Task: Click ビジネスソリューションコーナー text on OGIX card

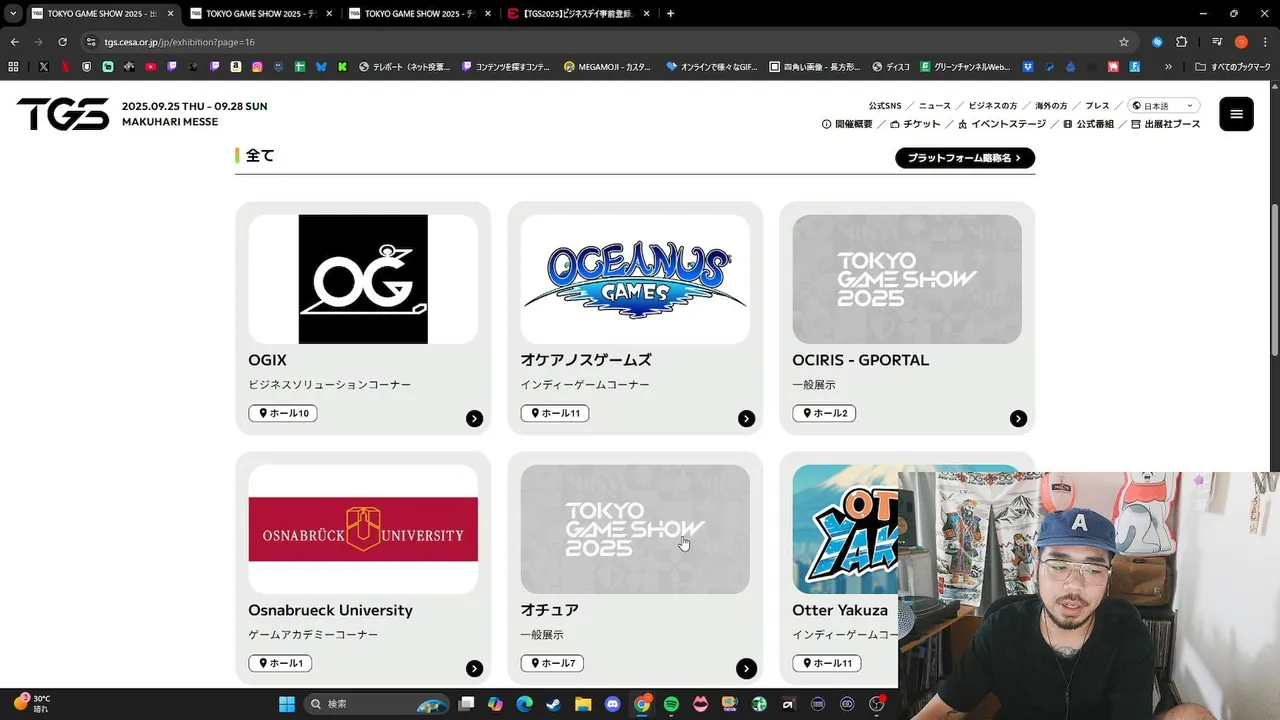Action: click(x=330, y=385)
